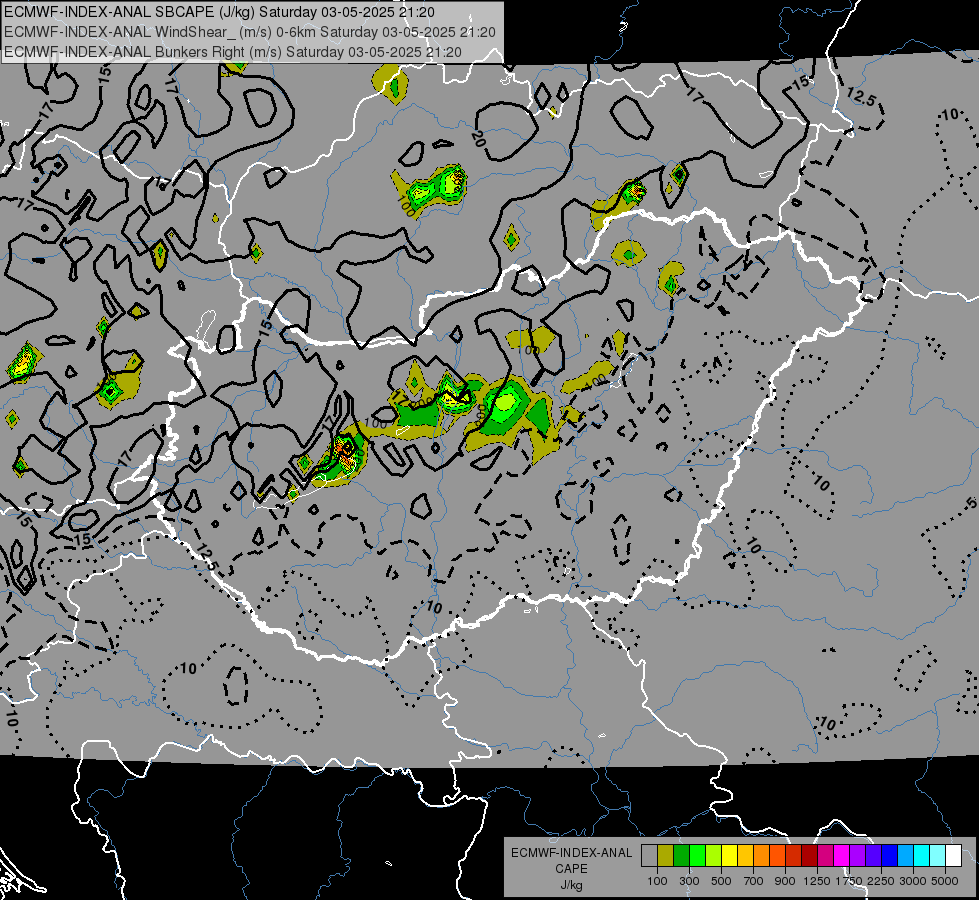Click the legend scale value 300
The height and width of the screenshot is (900, 979).
[689, 881]
